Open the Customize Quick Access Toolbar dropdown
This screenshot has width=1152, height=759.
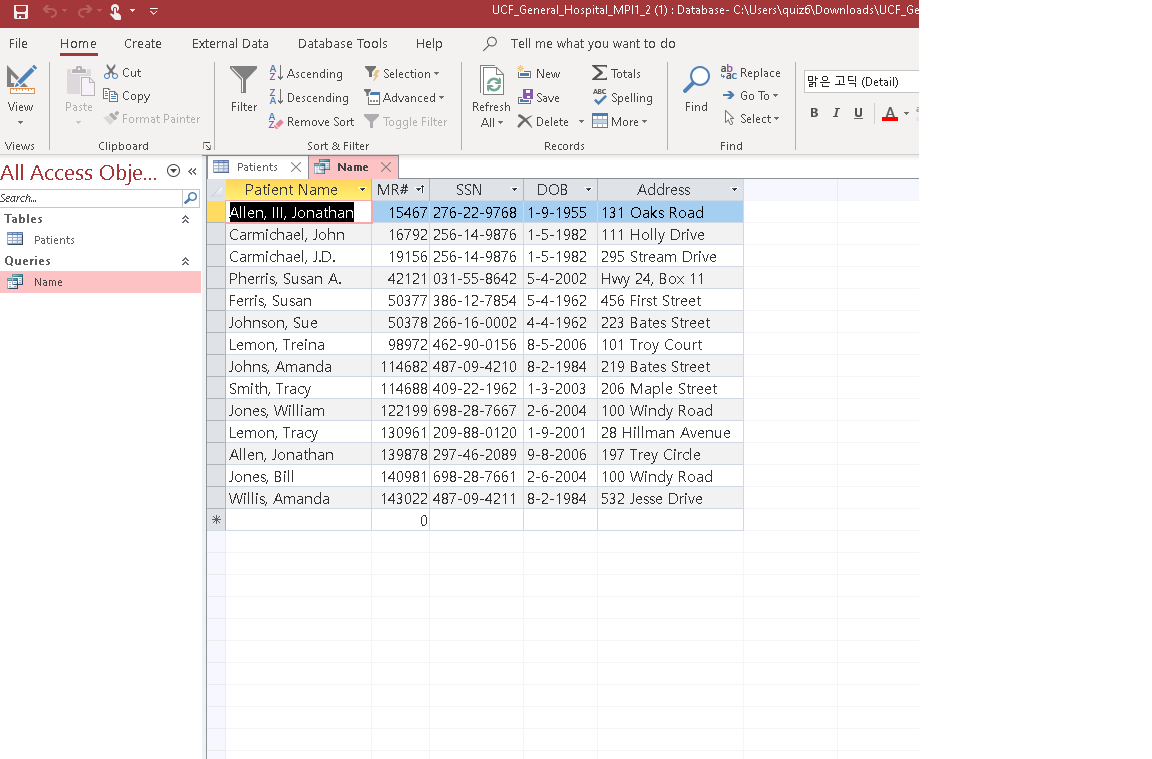coord(154,11)
